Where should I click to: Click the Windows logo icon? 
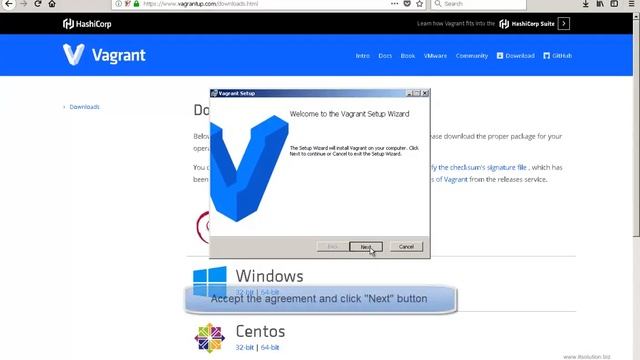coord(209,281)
